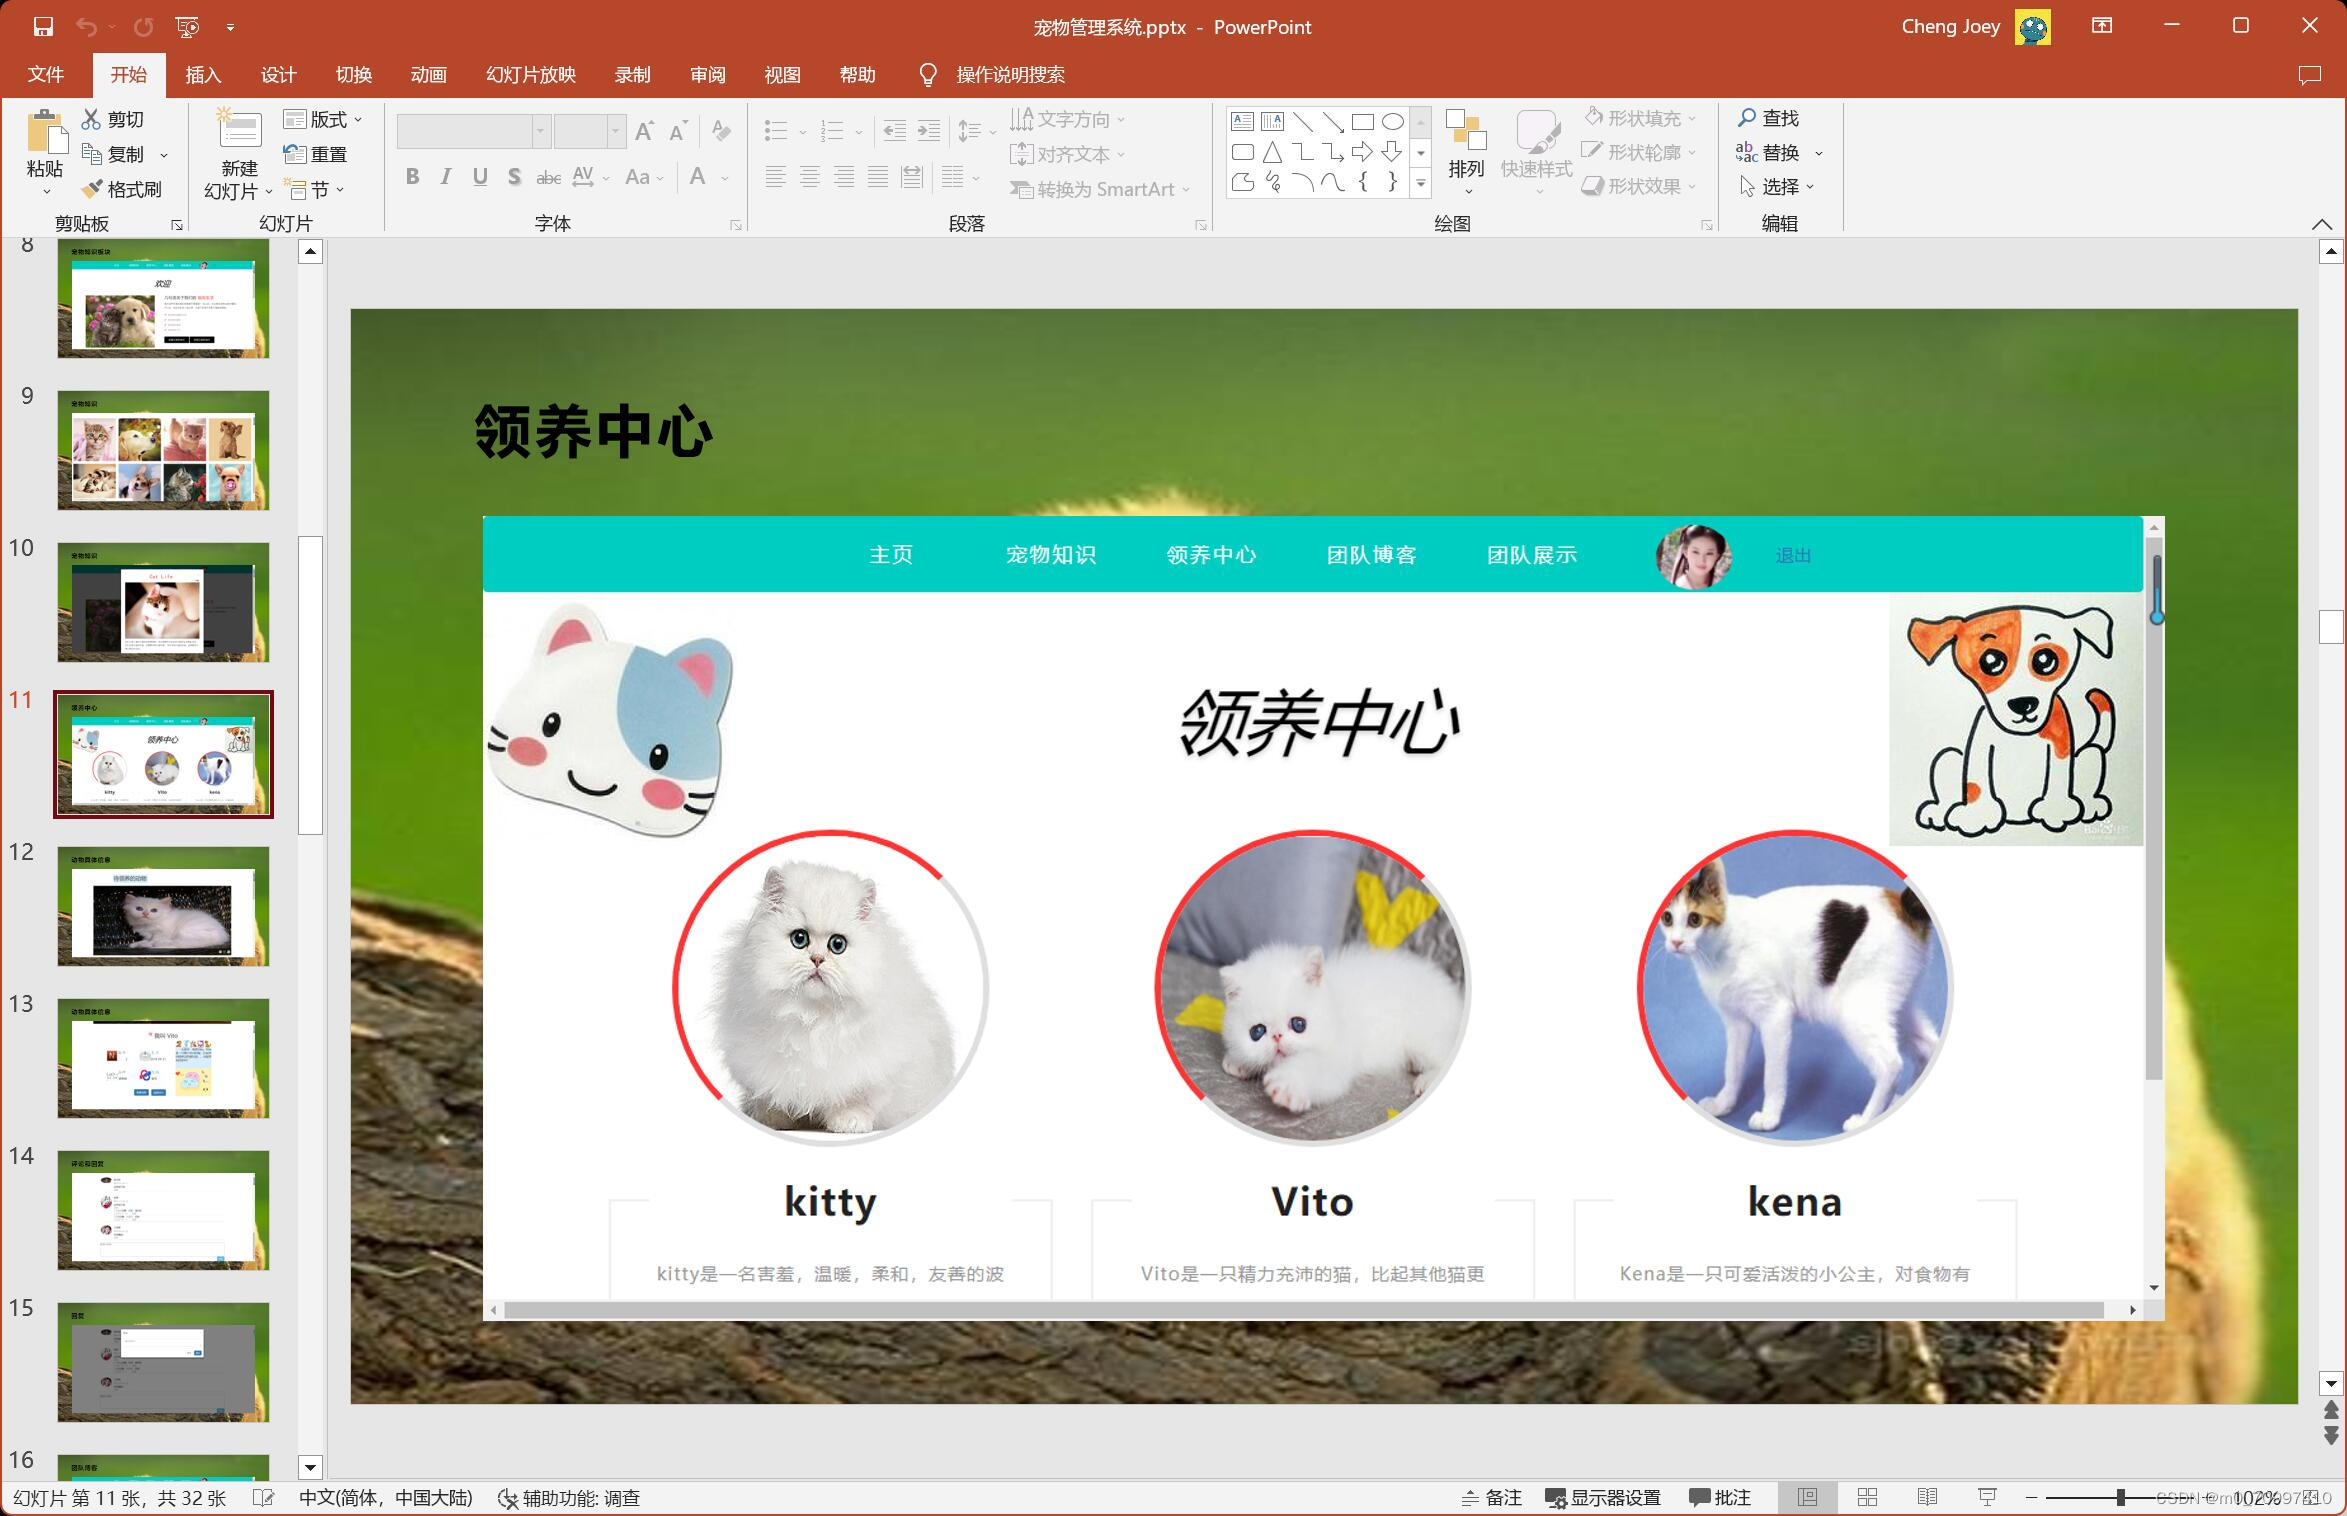Screen dimensions: 2347x1516
Task: Click the 重置 reset slide button
Action: (315, 154)
